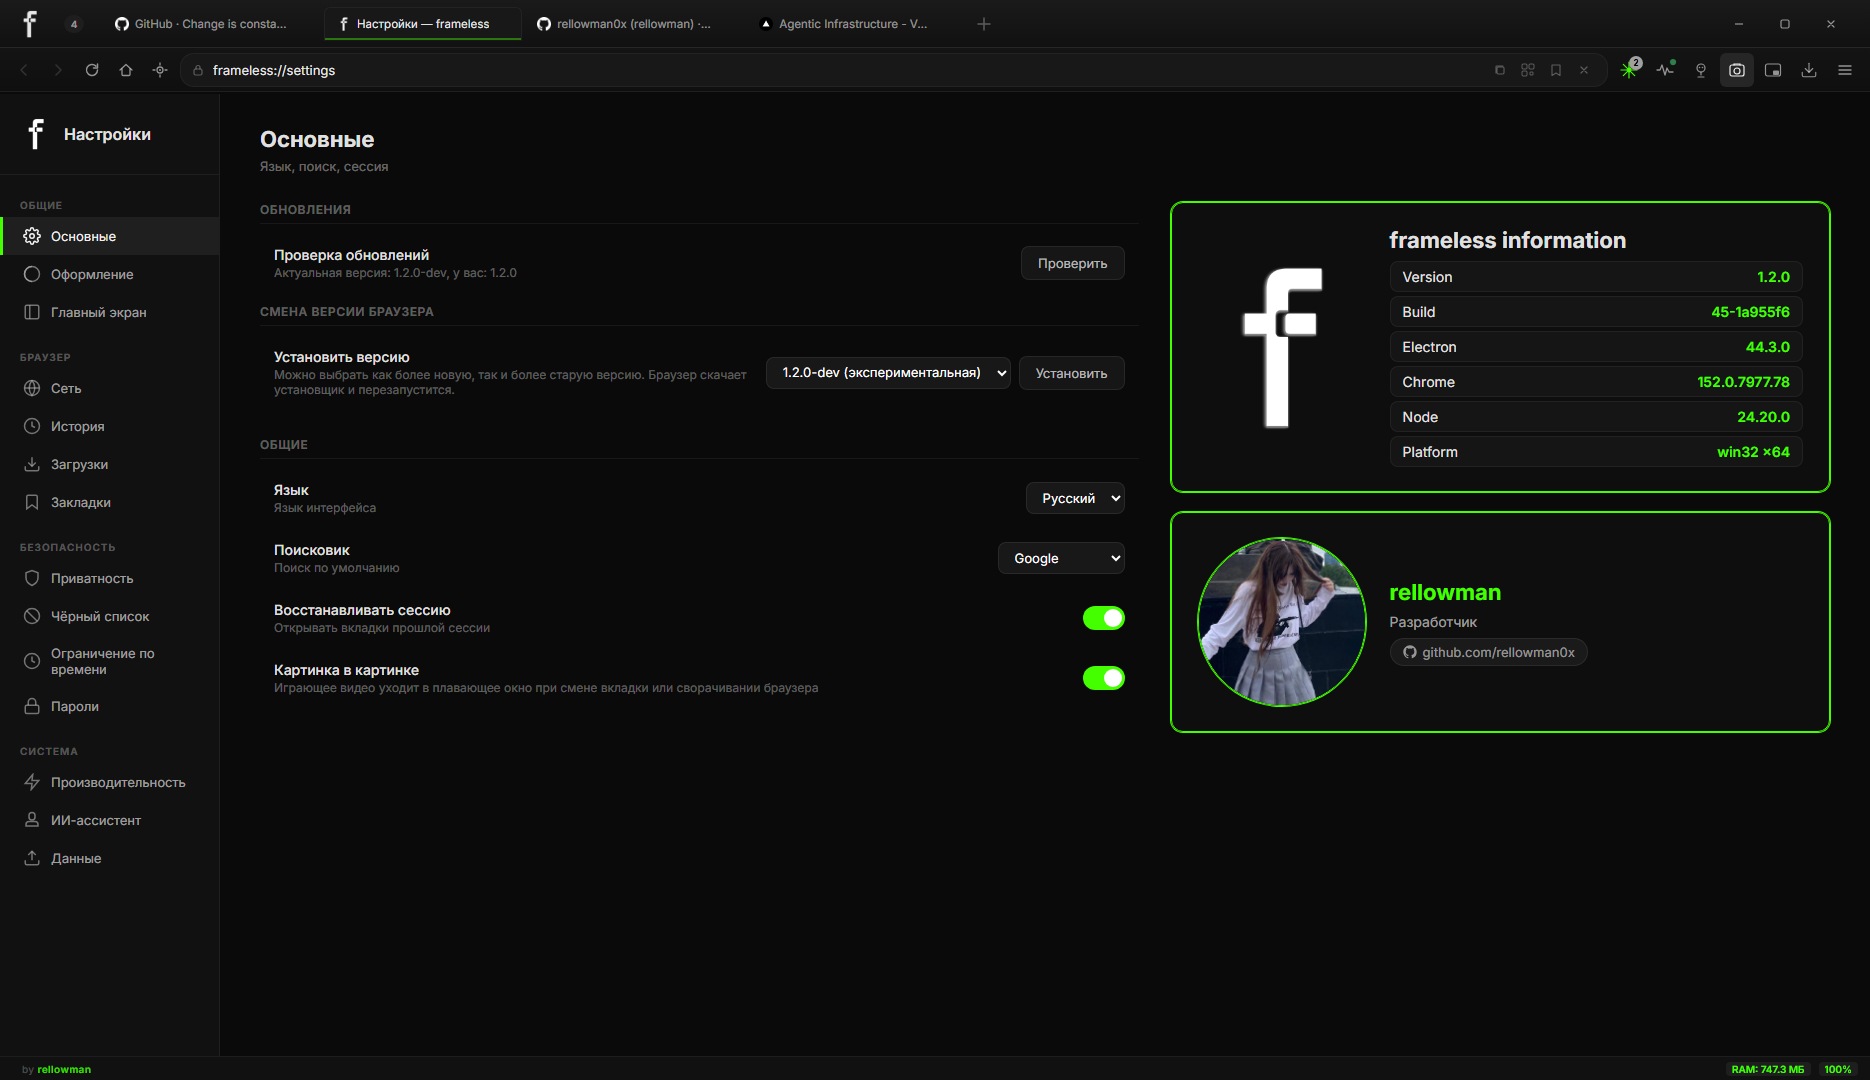Open the downloads toolbar icon

[1809, 70]
